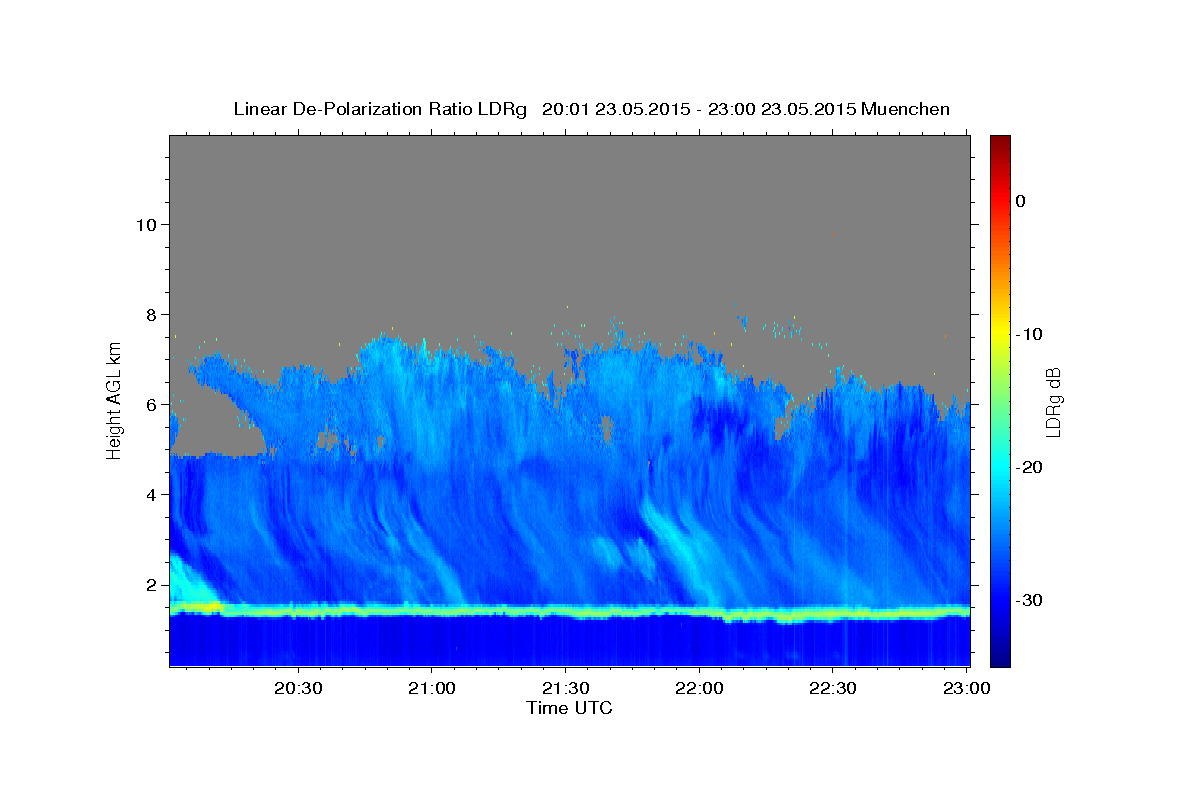Image resolution: width=1200 pixels, height=800 pixels.
Task: Click the 'Time UTC' x-axis label
Action: (x=569, y=708)
